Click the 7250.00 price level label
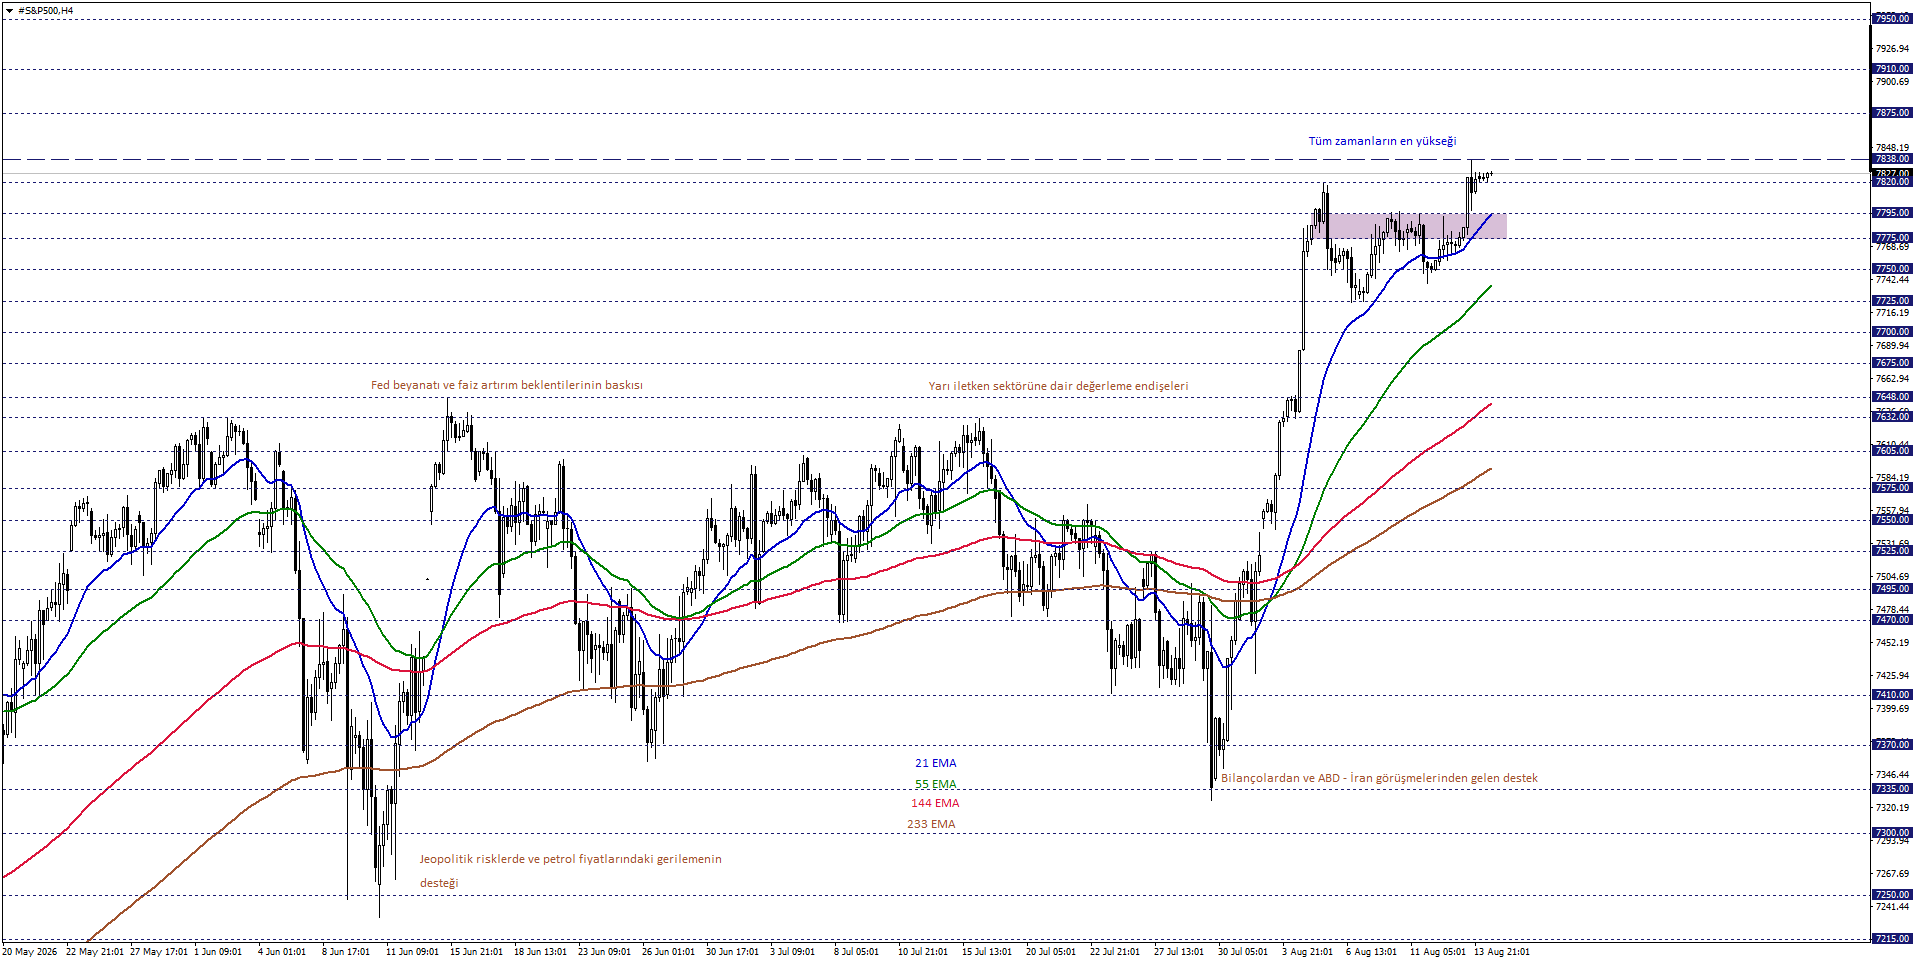This screenshot has width=1916, height=963. point(1892,895)
